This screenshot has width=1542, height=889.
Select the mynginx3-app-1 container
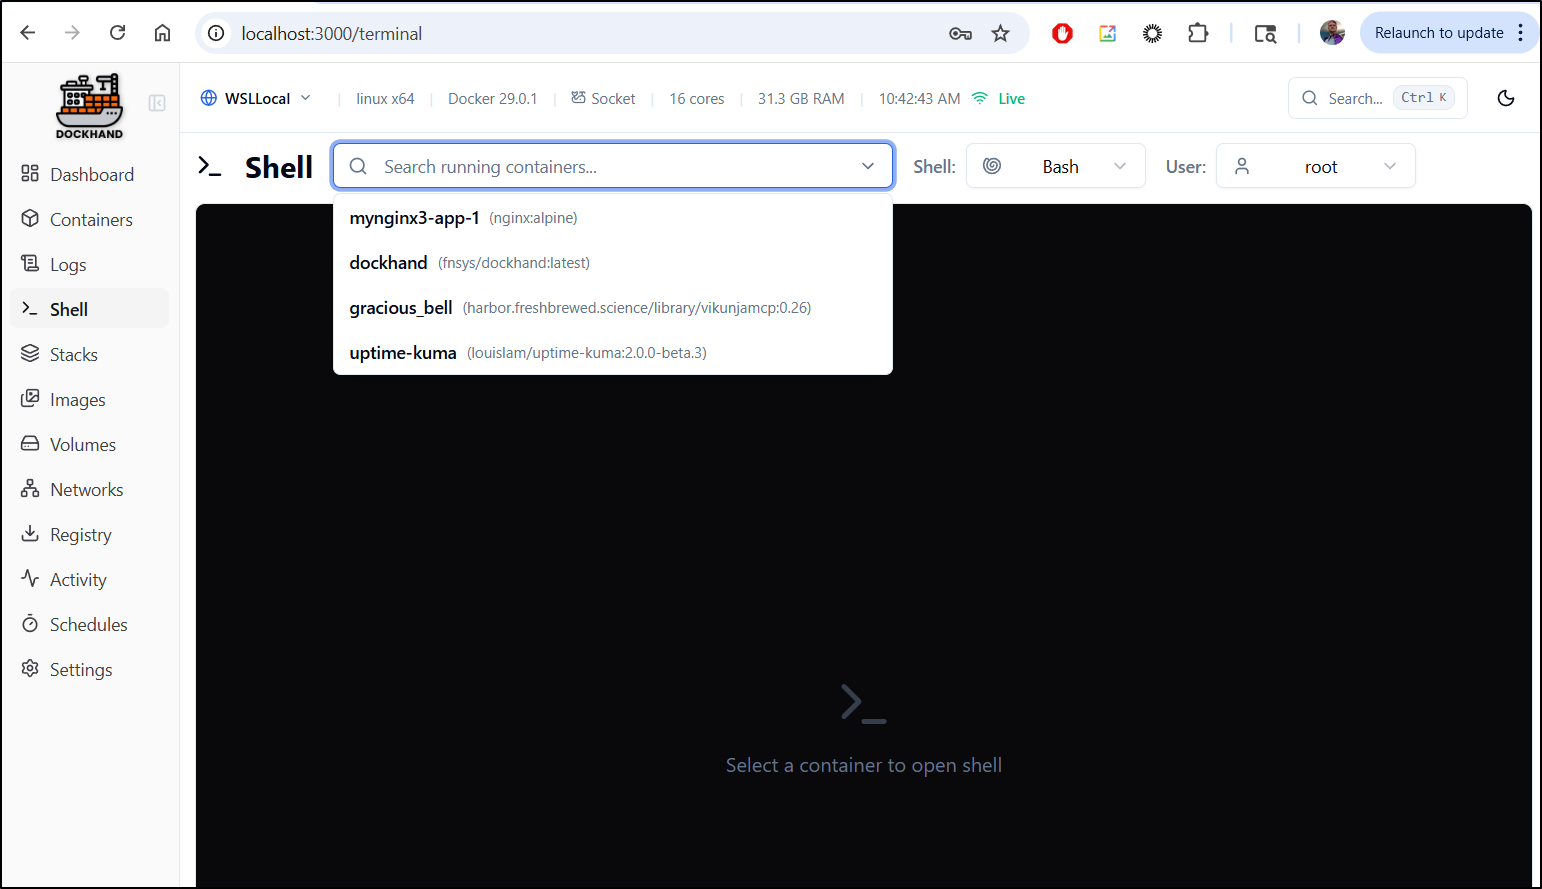click(x=414, y=218)
